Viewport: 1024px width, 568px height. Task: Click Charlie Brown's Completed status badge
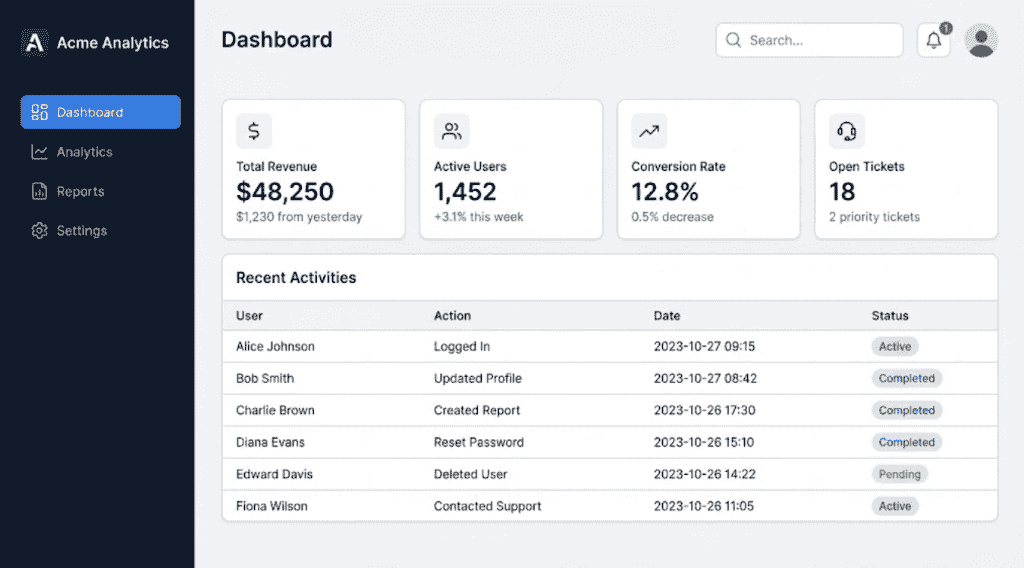pyautogui.click(x=906, y=411)
